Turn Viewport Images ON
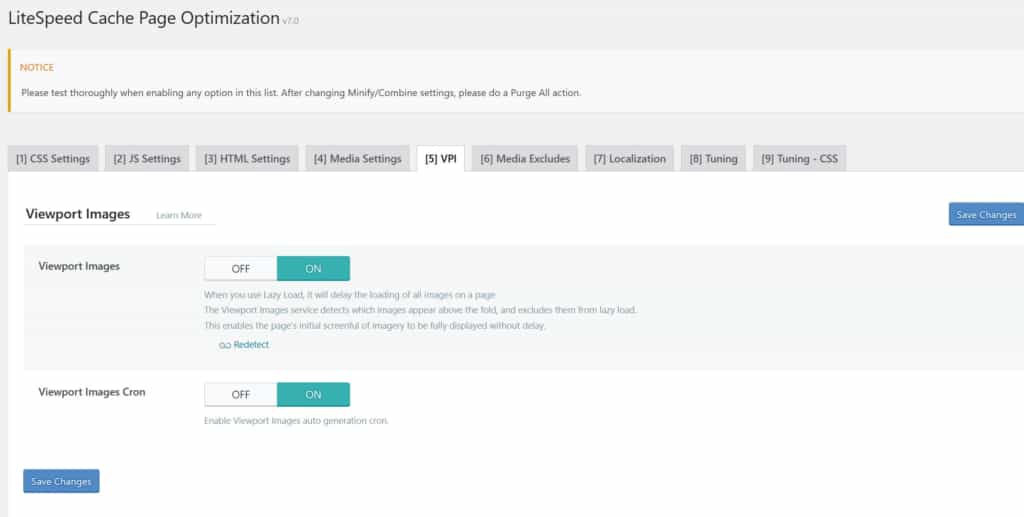The height and width of the screenshot is (517, 1024). point(313,268)
